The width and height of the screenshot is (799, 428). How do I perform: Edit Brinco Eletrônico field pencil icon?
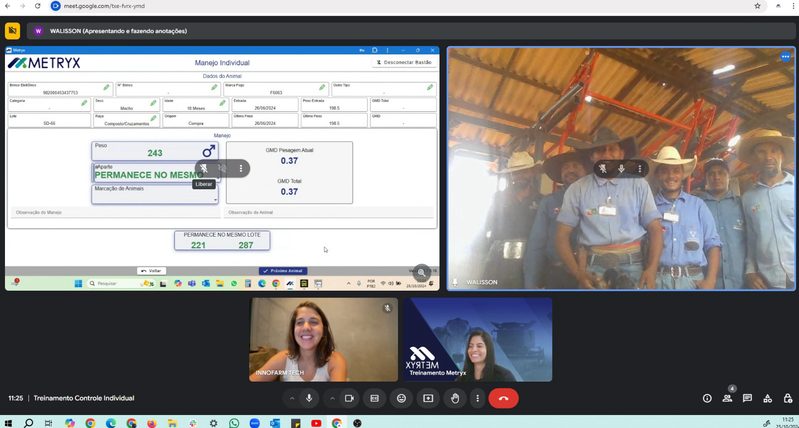106,87
